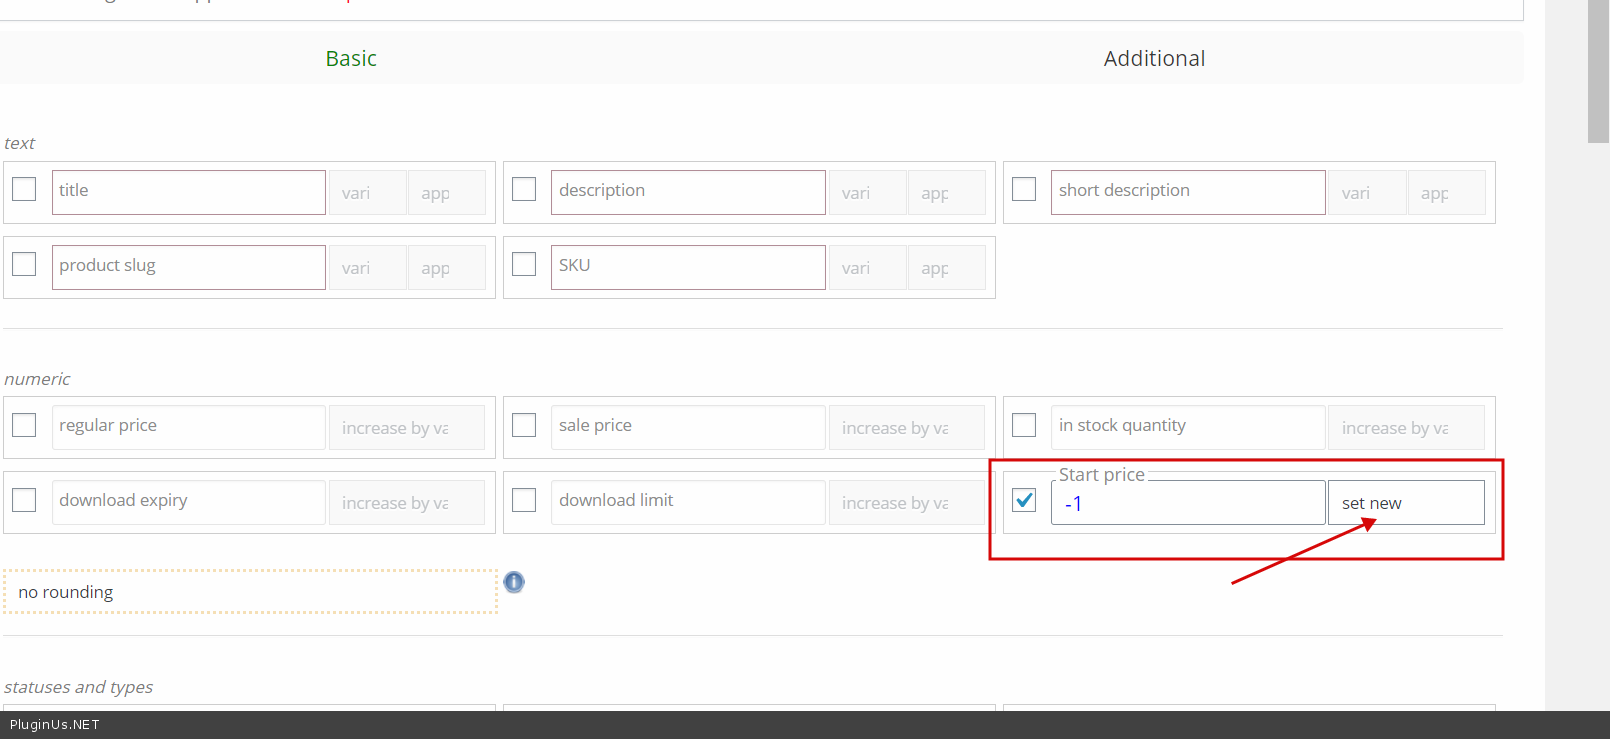Open regular price 'increase by' dropdown

click(406, 428)
